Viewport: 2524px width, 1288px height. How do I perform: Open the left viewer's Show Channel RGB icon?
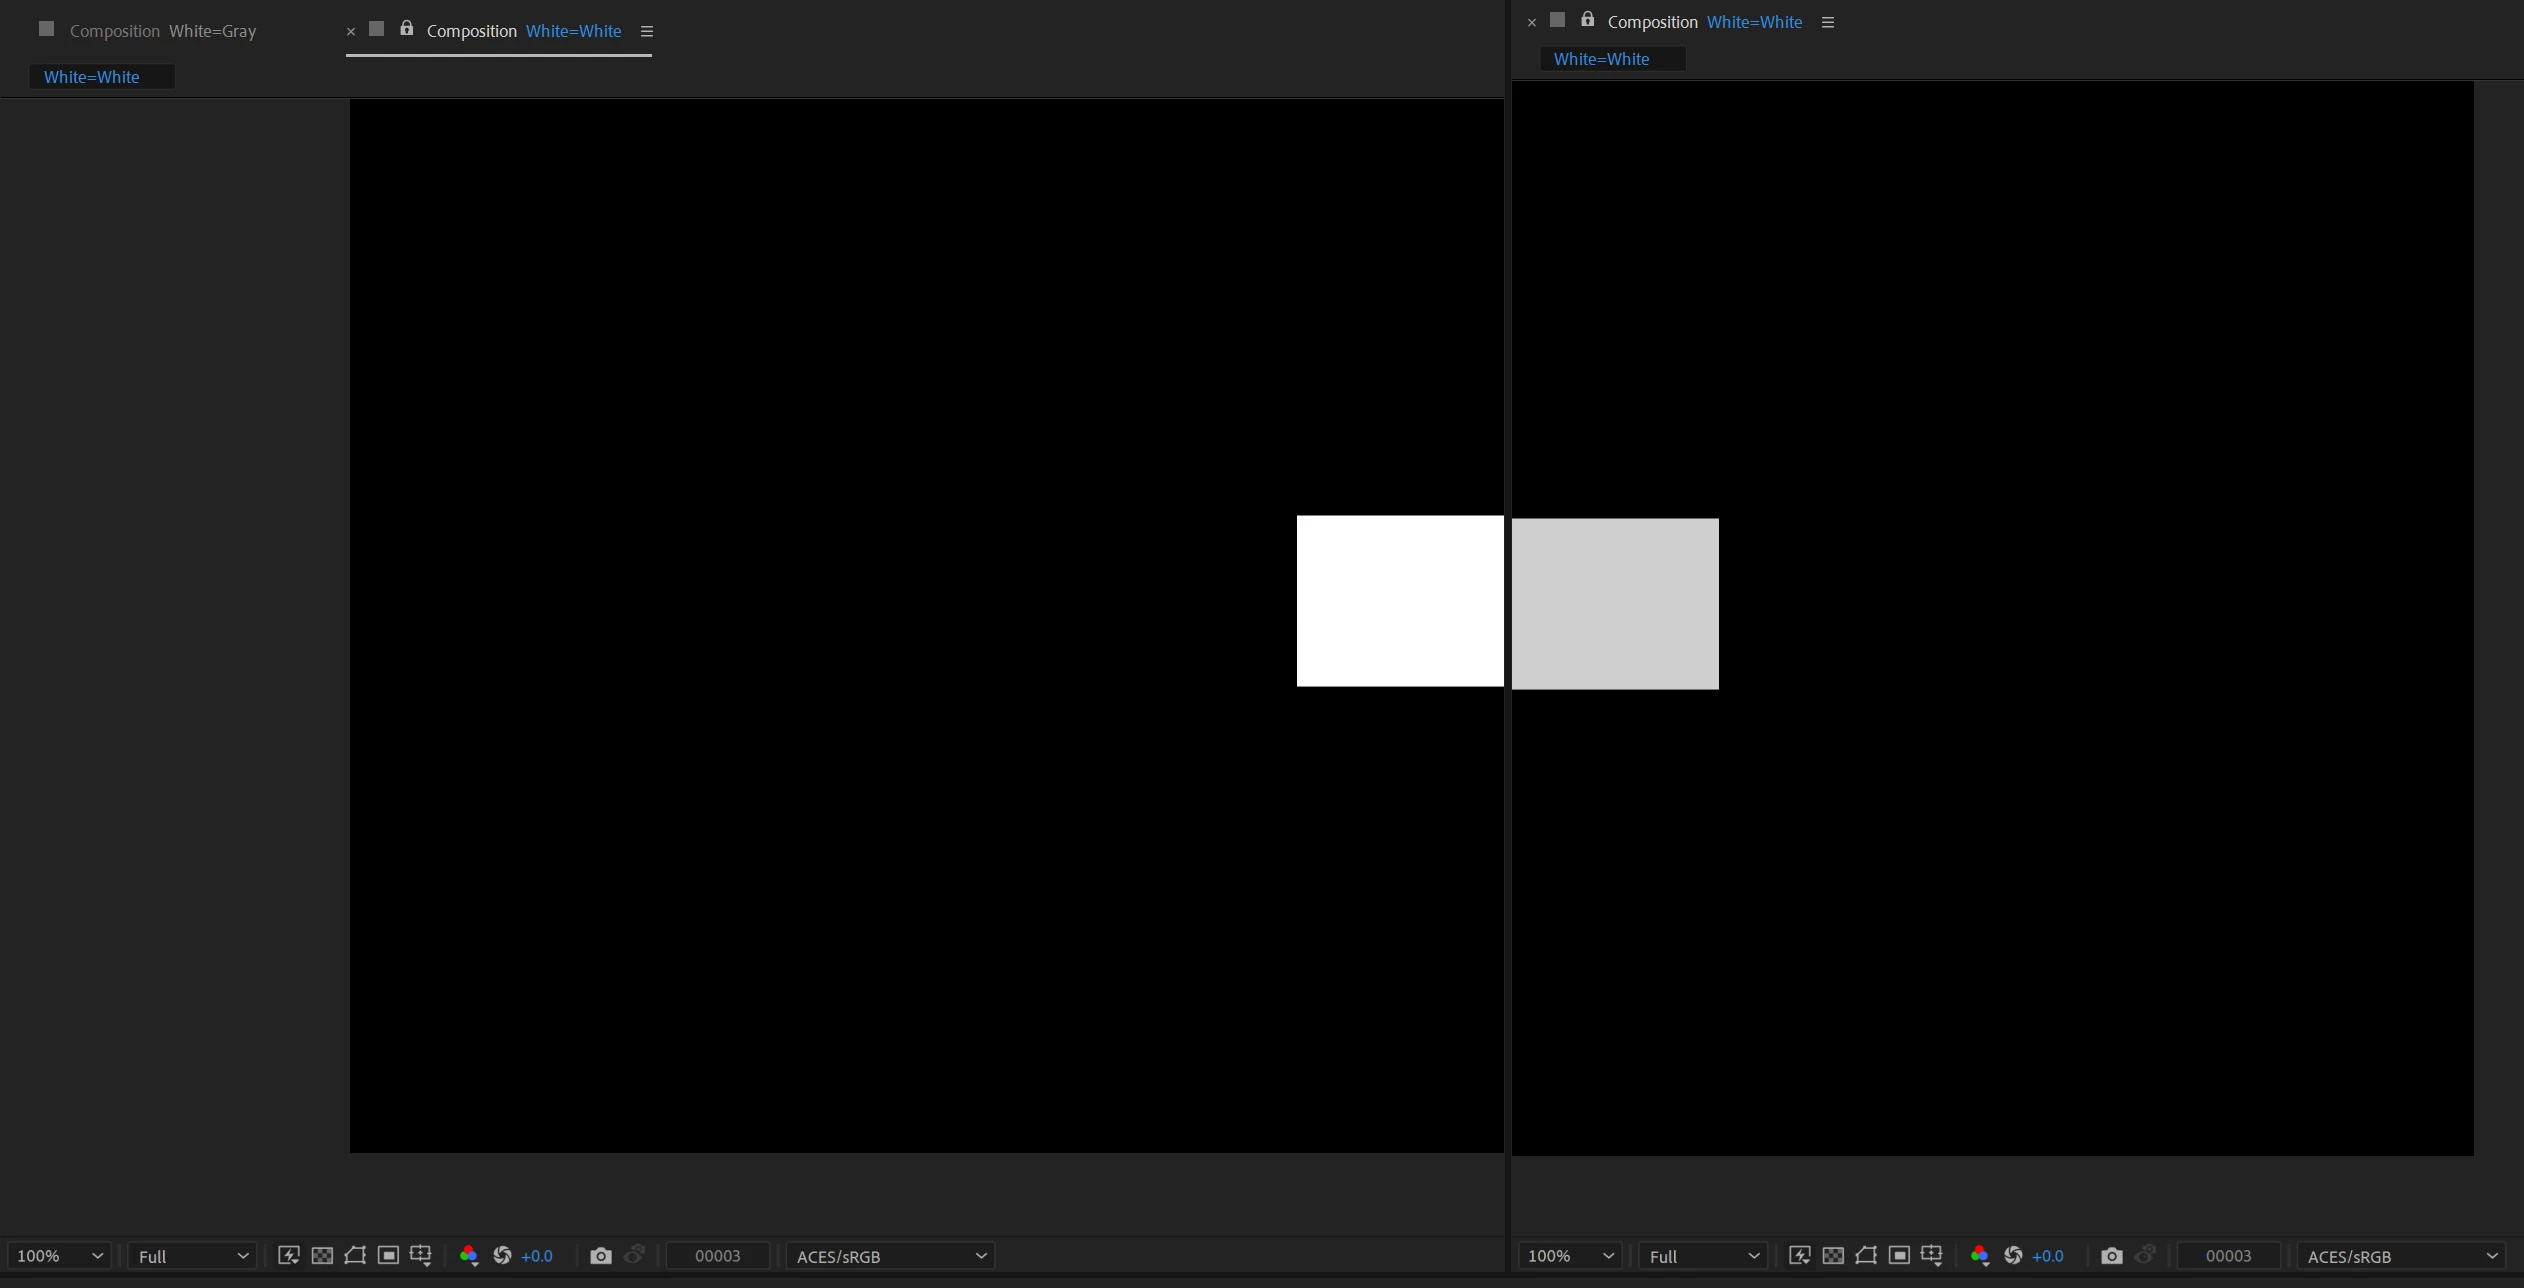(x=468, y=1255)
